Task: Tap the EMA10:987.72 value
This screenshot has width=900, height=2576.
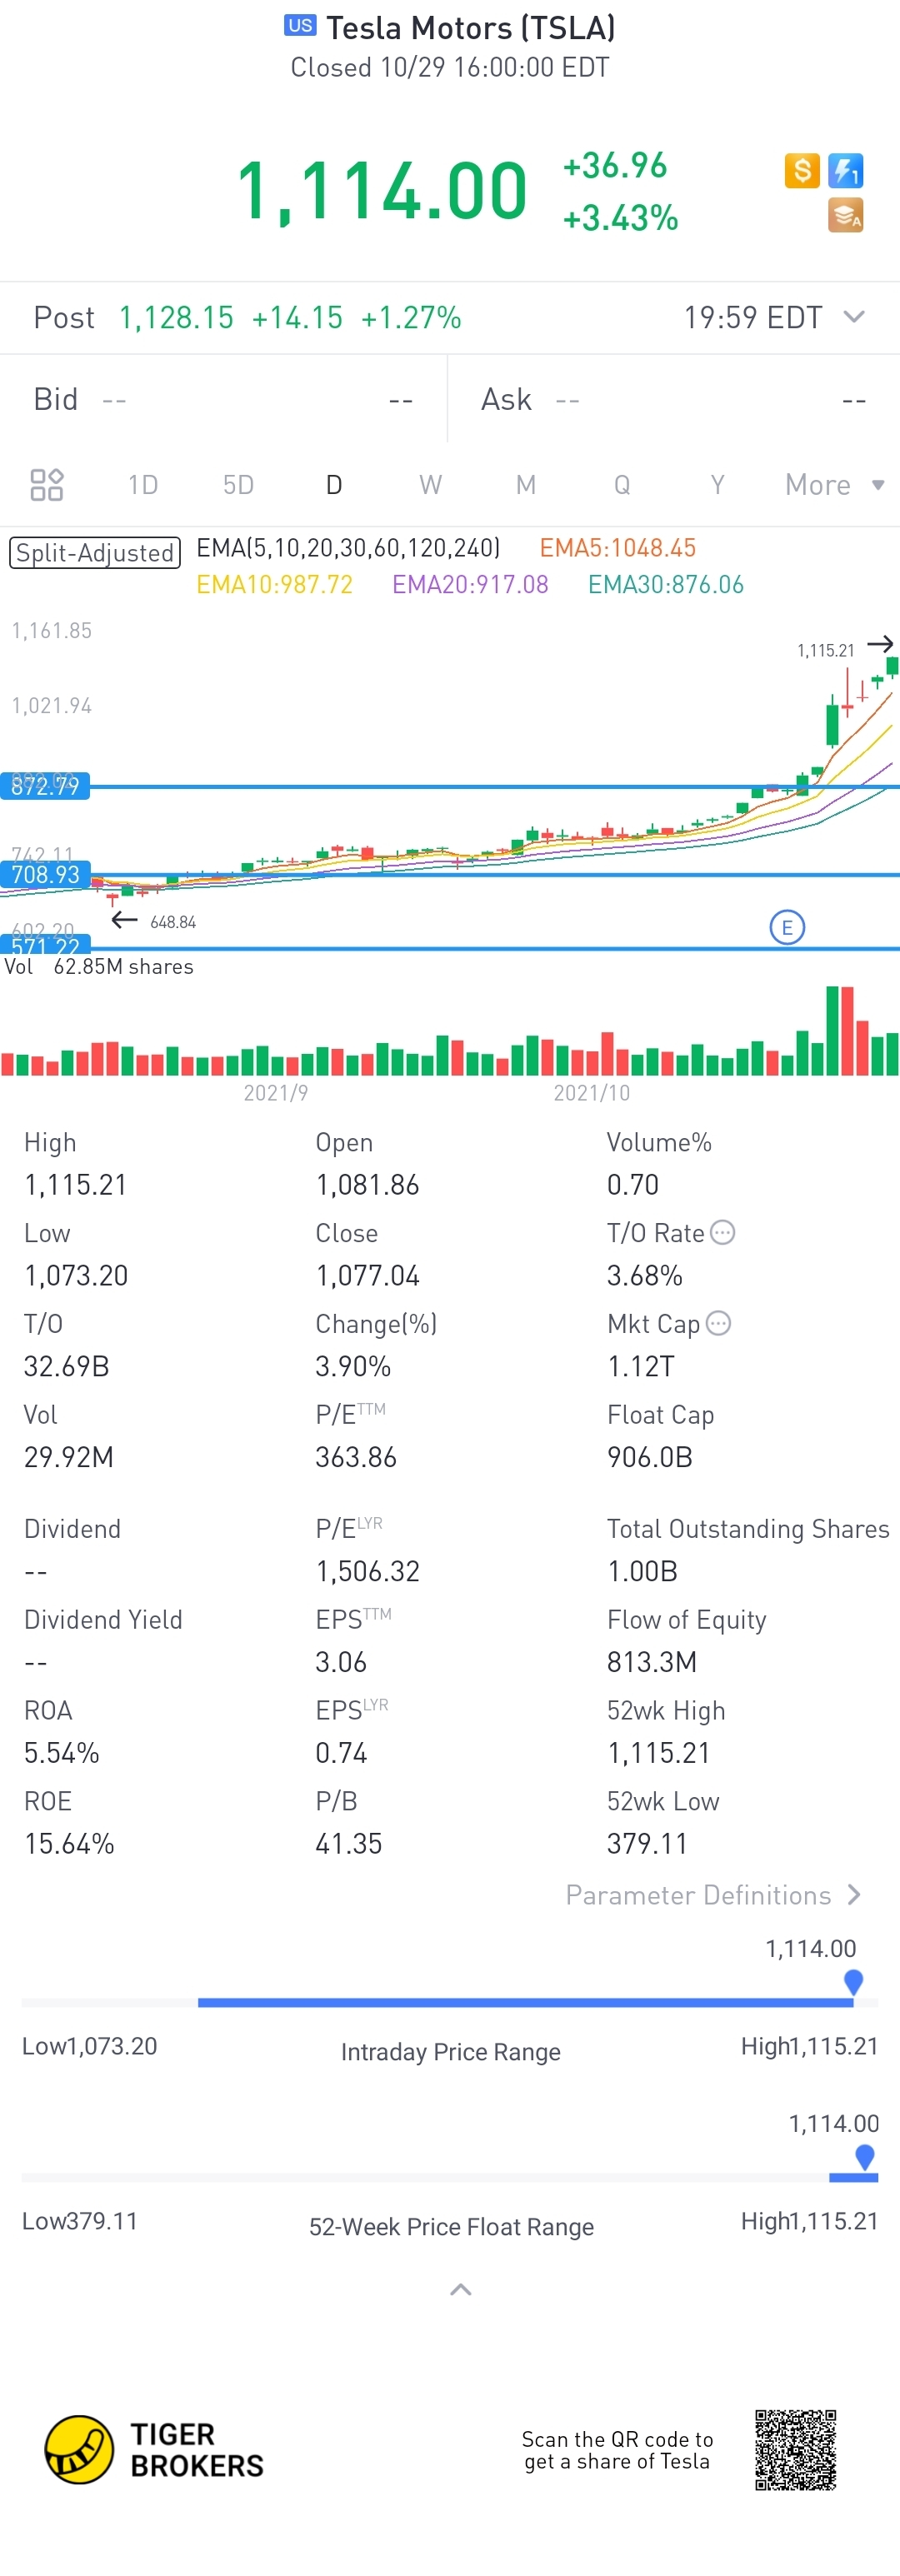Action: 275,584
